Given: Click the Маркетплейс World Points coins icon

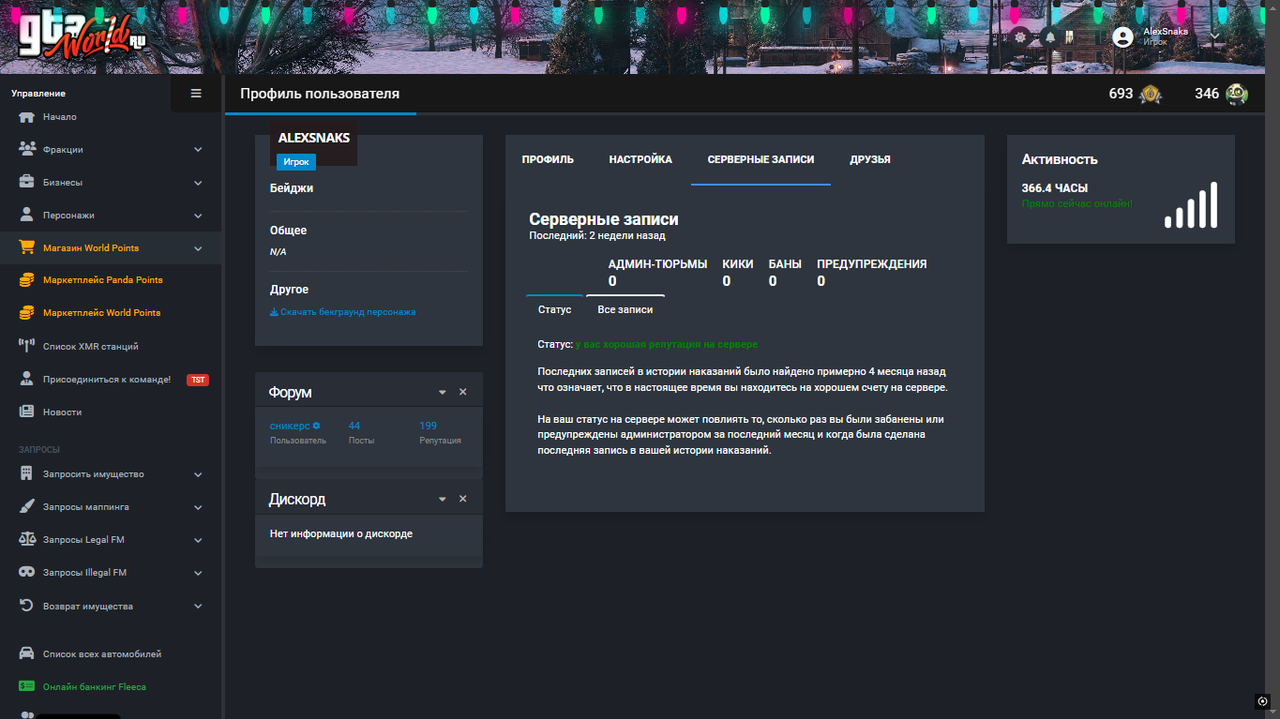Looking at the screenshot, I should [x=27, y=313].
